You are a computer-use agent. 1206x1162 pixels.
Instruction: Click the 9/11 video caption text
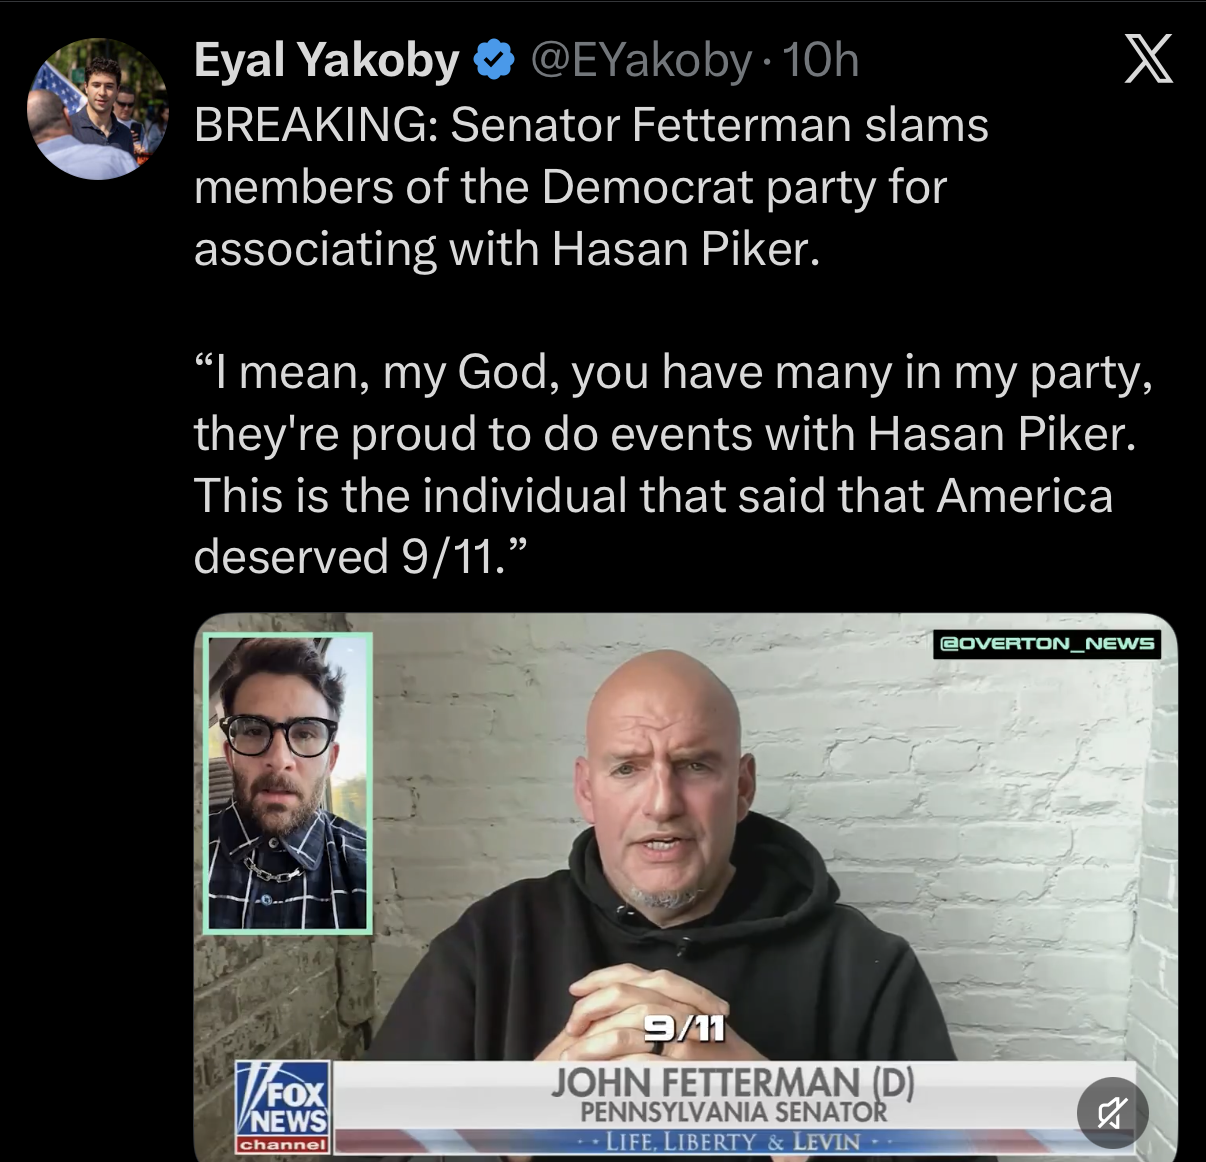point(684,1028)
